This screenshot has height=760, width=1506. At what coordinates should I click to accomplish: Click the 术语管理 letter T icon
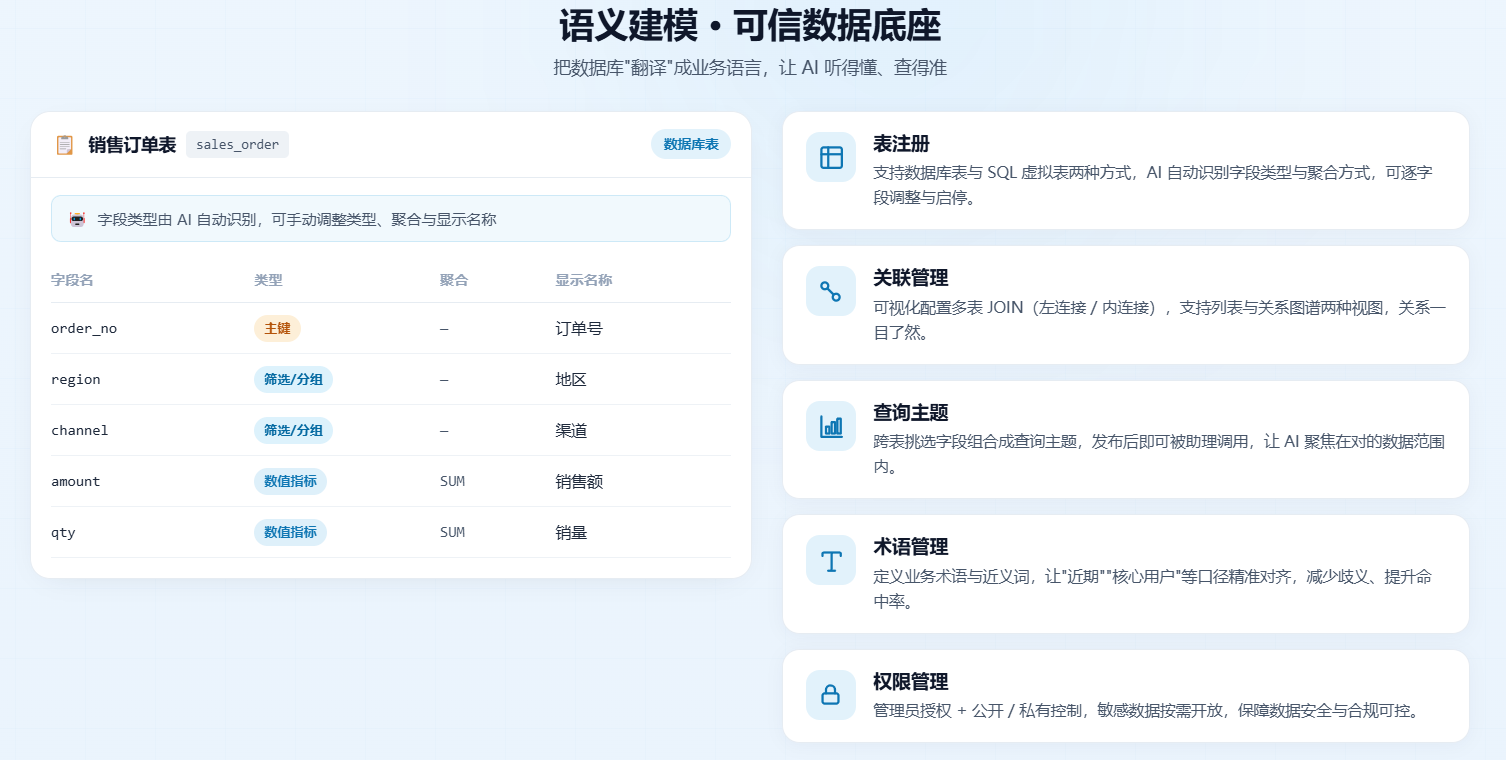[831, 560]
